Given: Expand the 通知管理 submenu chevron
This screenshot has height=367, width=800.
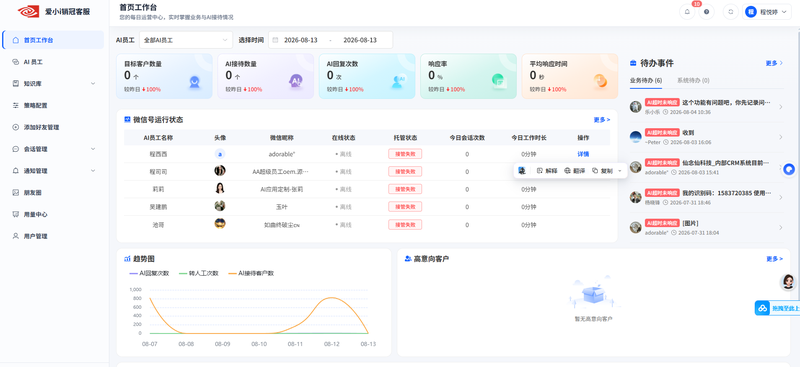Looking at the screenshot, I should coord(93,170).
